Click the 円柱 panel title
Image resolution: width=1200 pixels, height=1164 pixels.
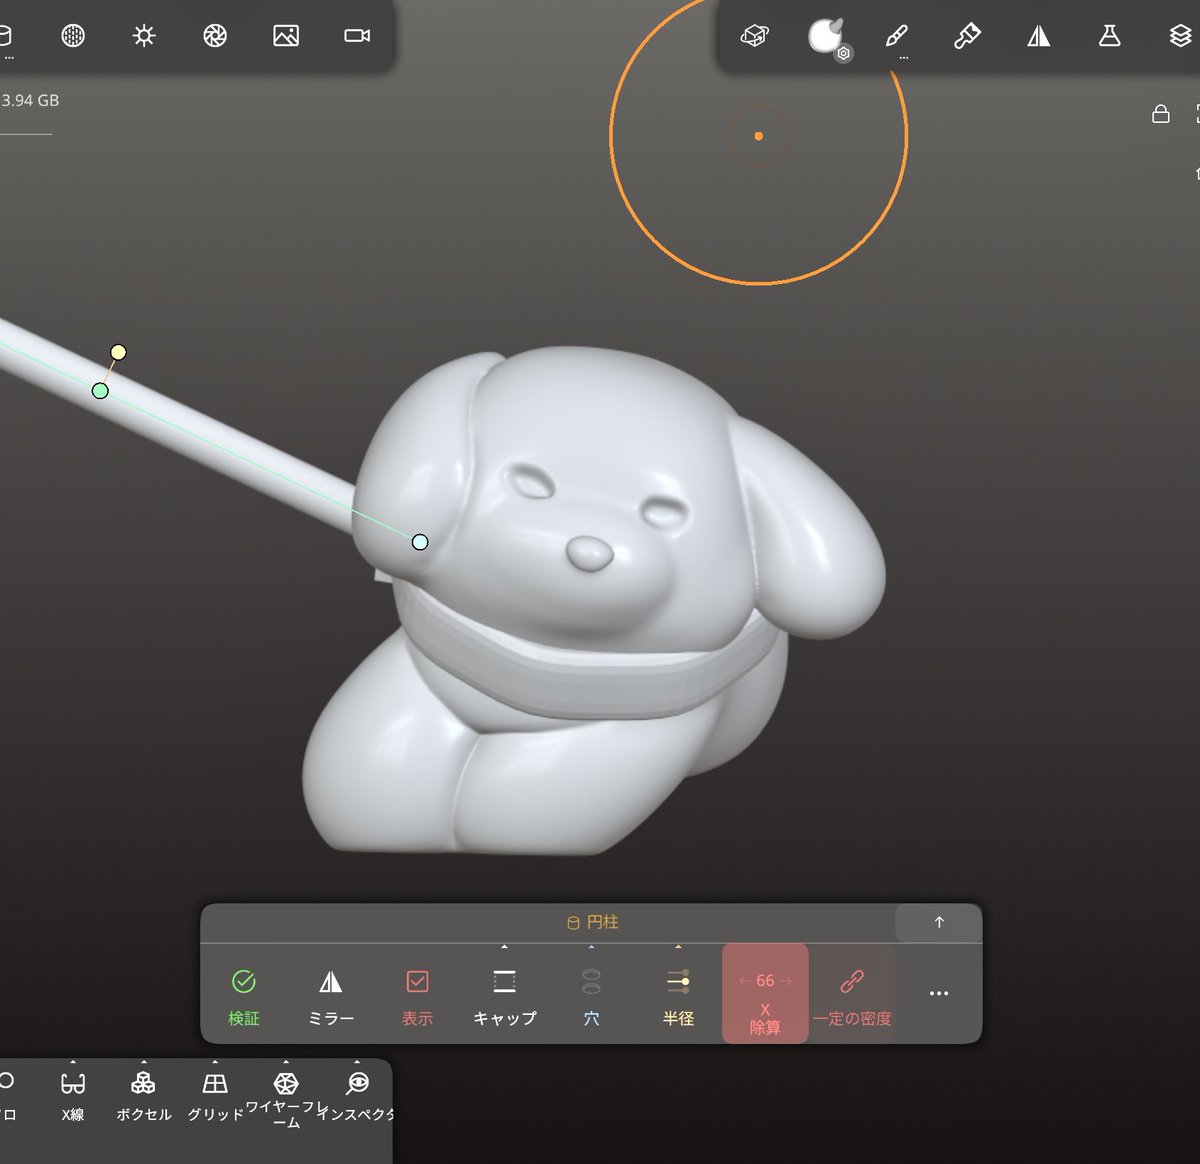(x=592, y=922)
